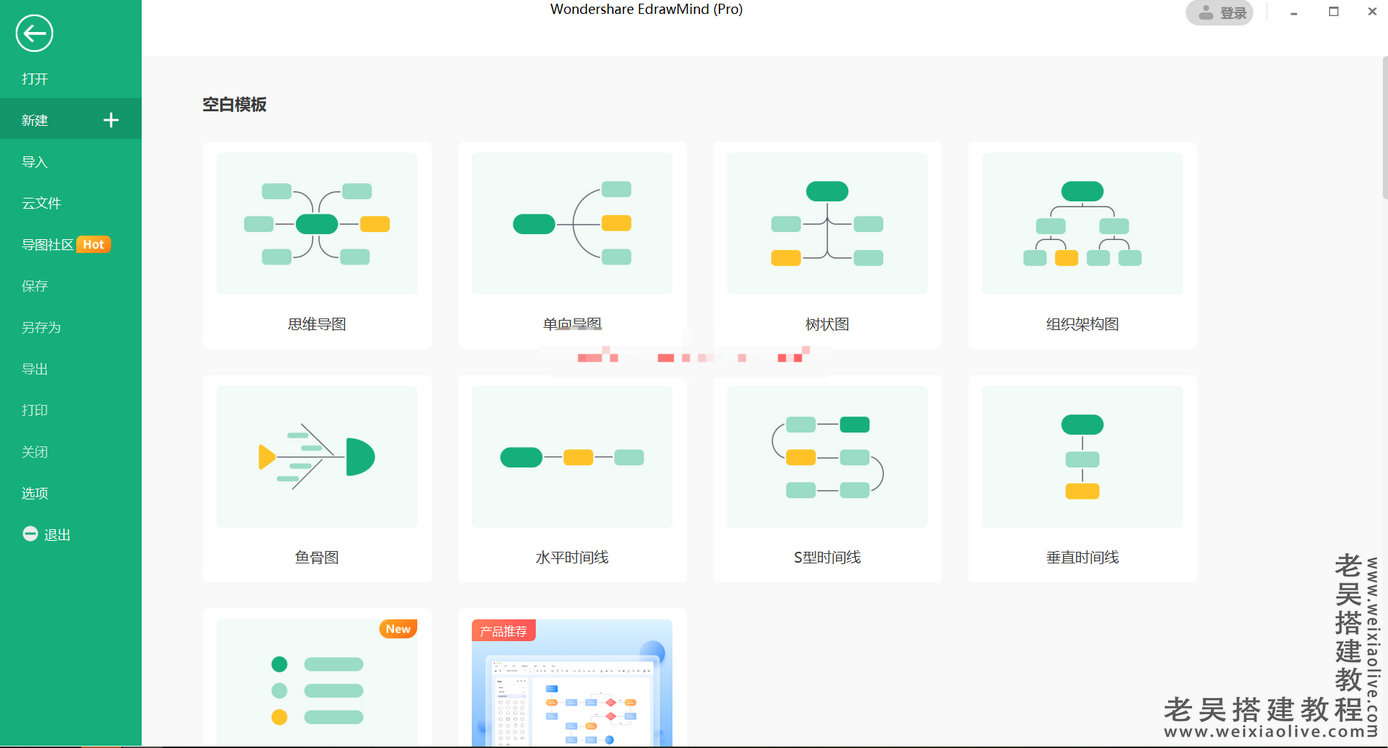Open the 打开 menu item
The image size is (1388, 748).
(70, 79)
